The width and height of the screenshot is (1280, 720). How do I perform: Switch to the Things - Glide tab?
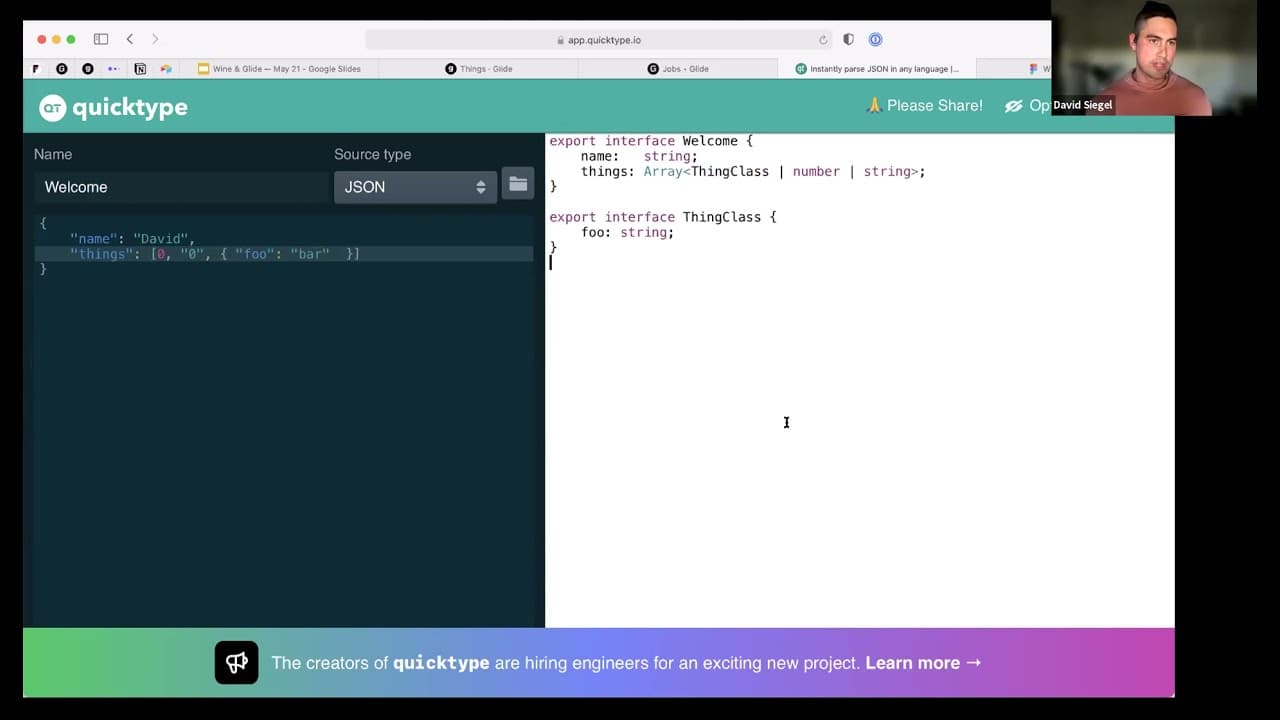coord(479,69)
